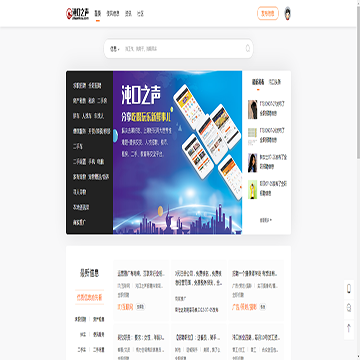This screenshot has height=360, width=360.
Task: Click the orange 大连顺风 text in the first info card
Action: [125, 307]
